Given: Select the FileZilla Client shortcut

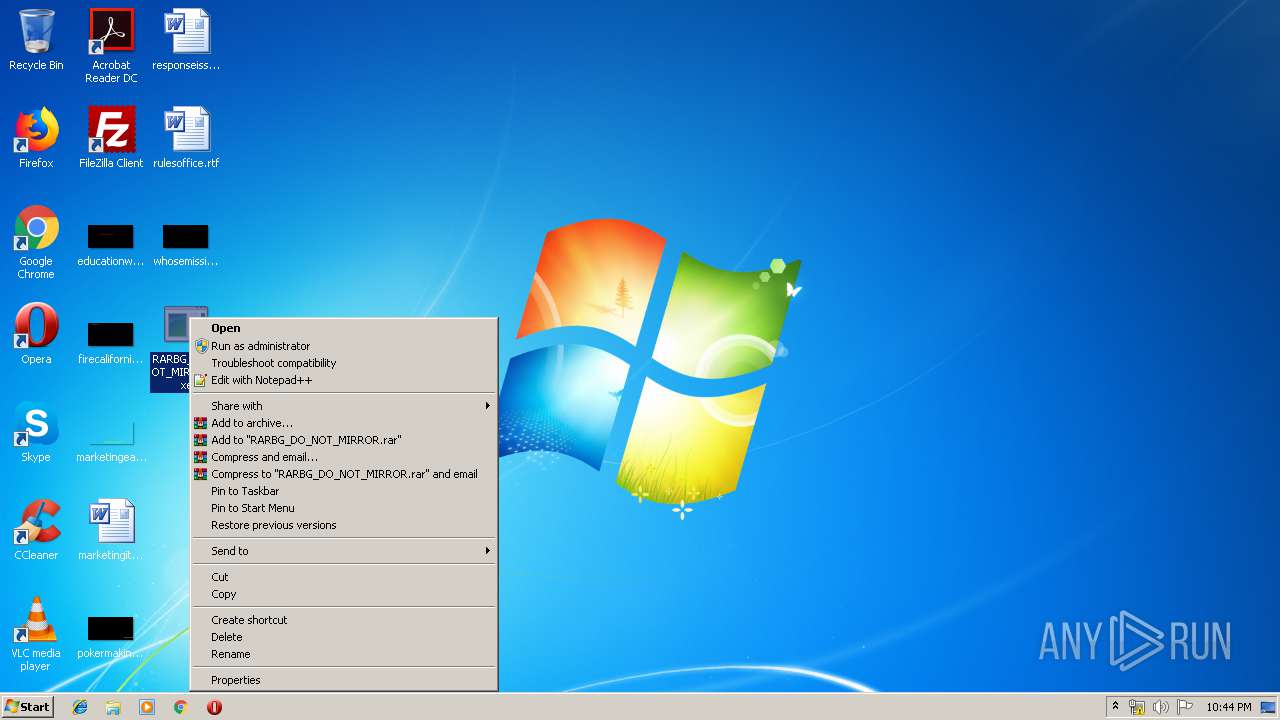Looking at the screenshot, I should pyautogui.click(x=111, y=138).
